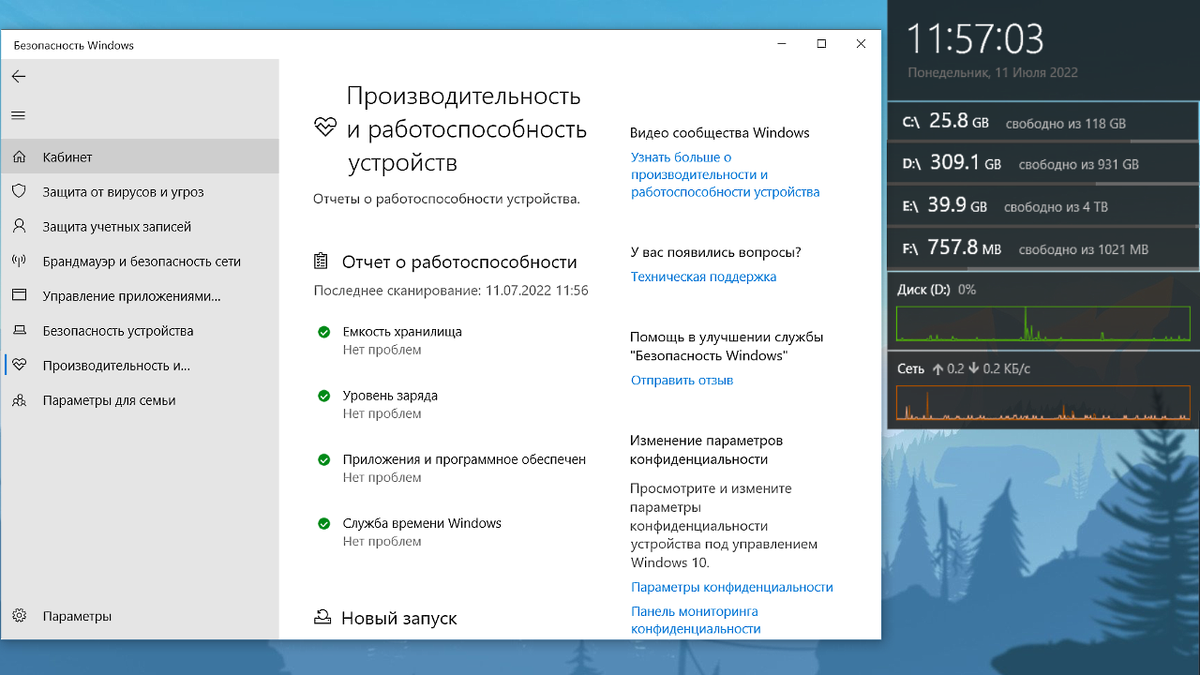Screen dimensions: 1200x675
Task: Open the hamburger navigation menu icon
Action: click(18, 116)
